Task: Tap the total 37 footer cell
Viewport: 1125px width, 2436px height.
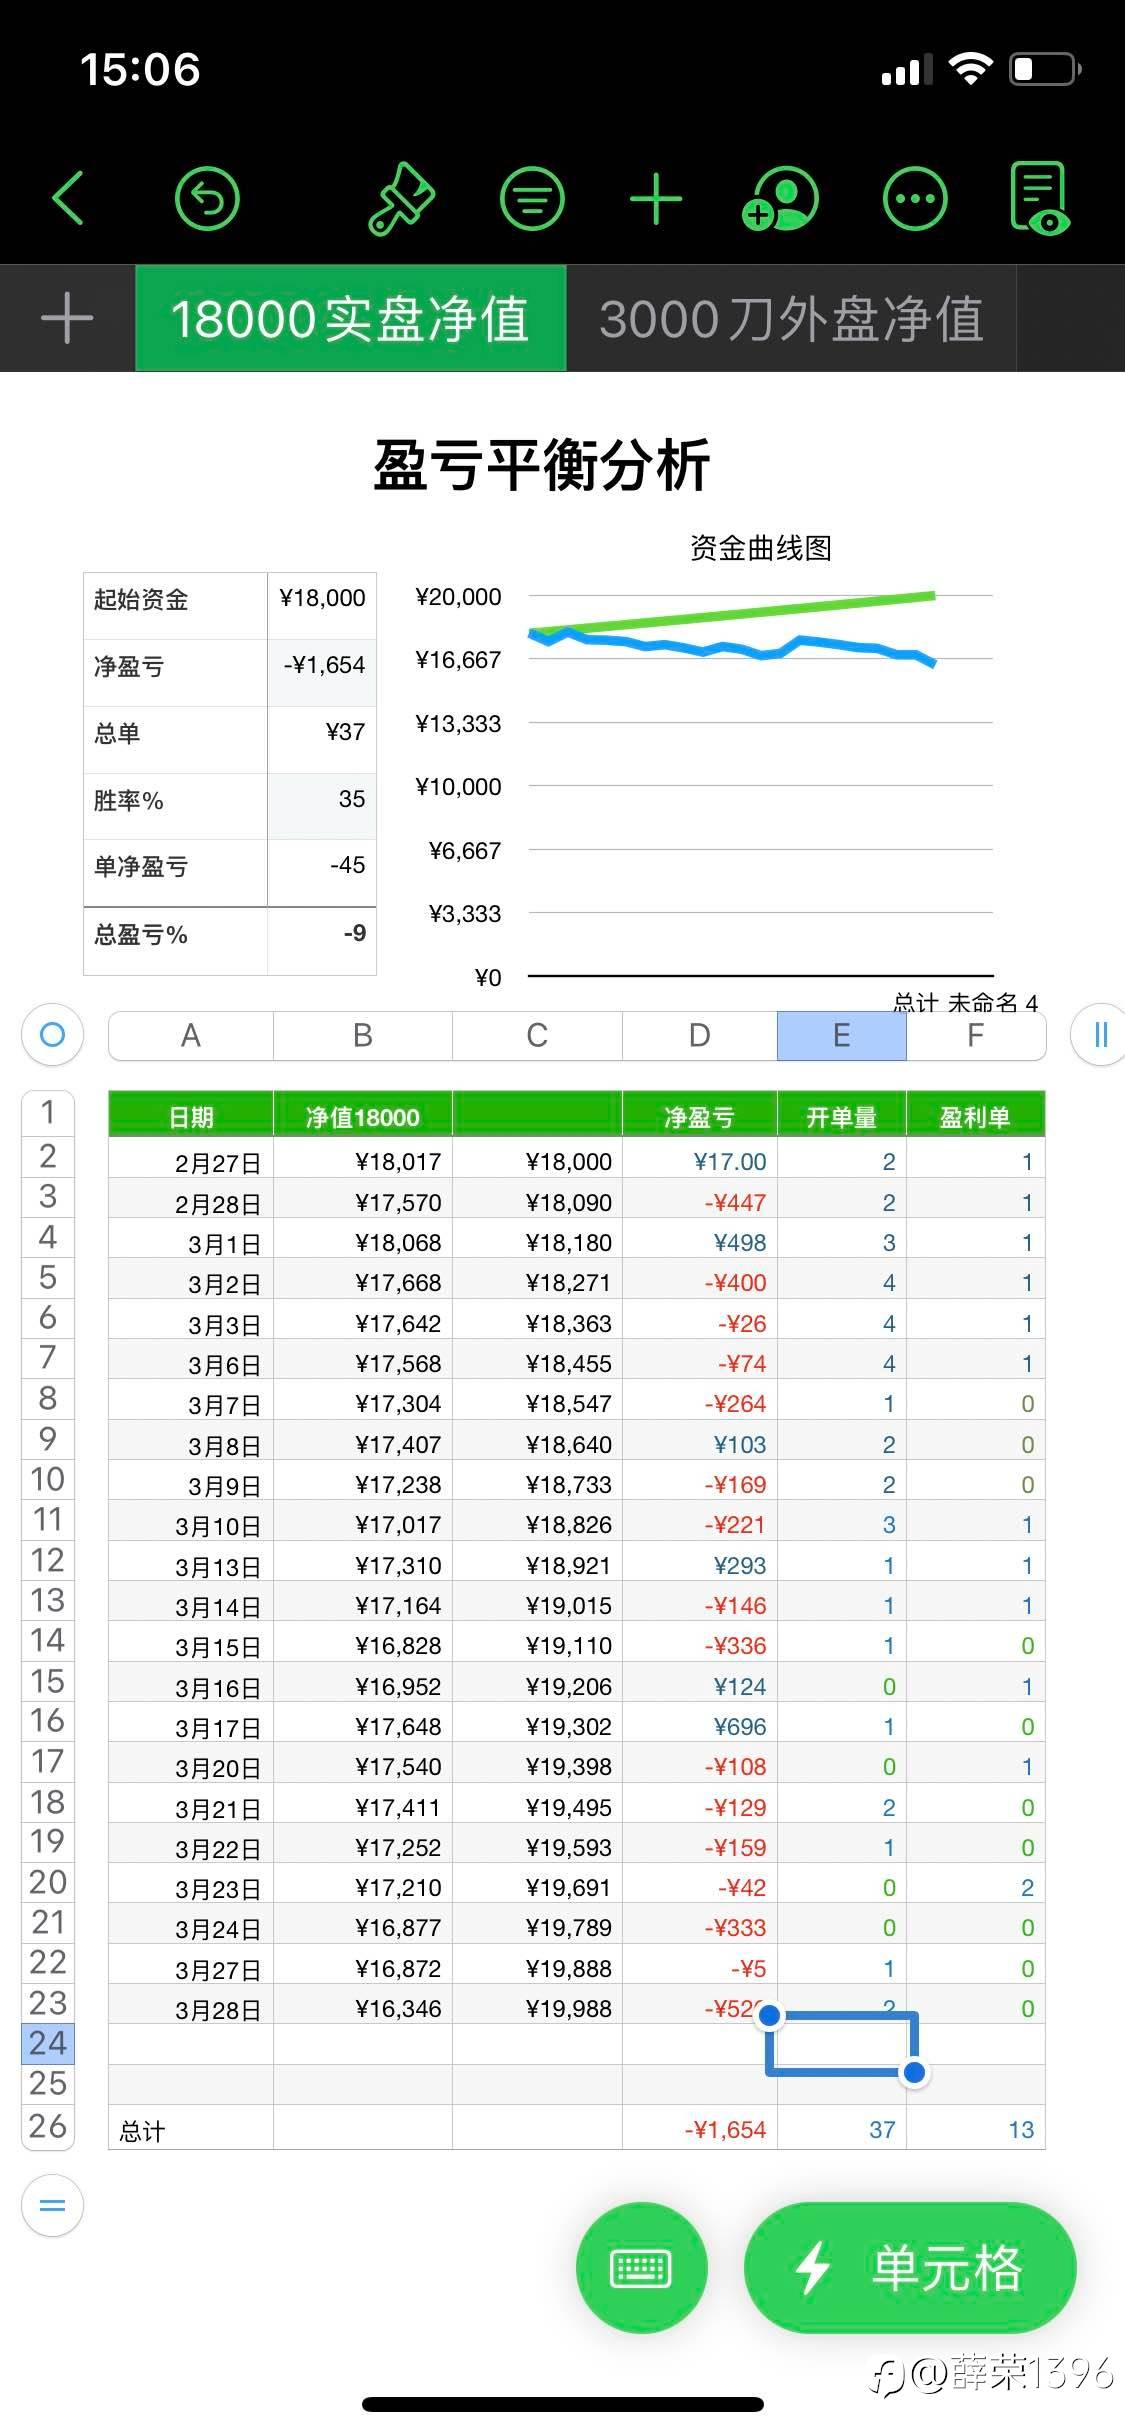Action: pos(842,2129)
